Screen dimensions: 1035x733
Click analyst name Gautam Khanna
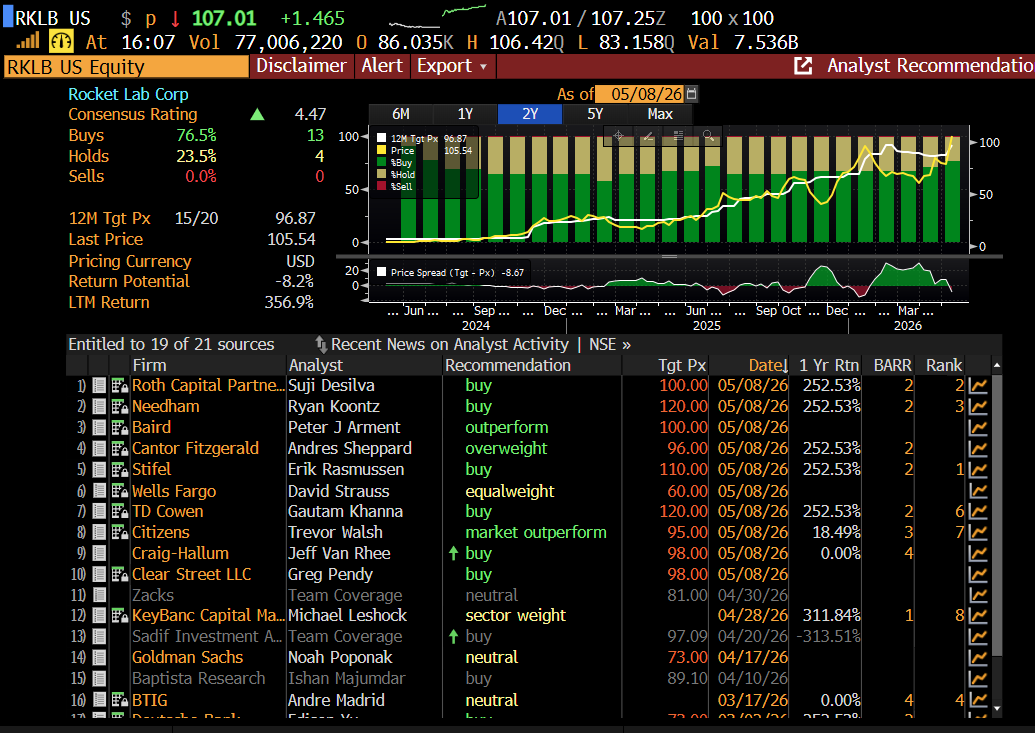tap(345, 512)
